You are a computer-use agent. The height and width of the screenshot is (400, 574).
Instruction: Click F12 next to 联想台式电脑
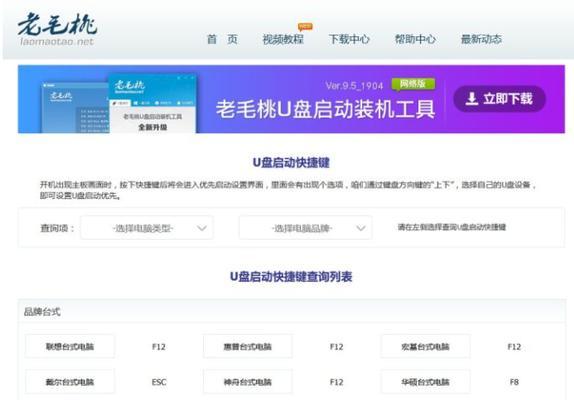(x=159, y=347)
